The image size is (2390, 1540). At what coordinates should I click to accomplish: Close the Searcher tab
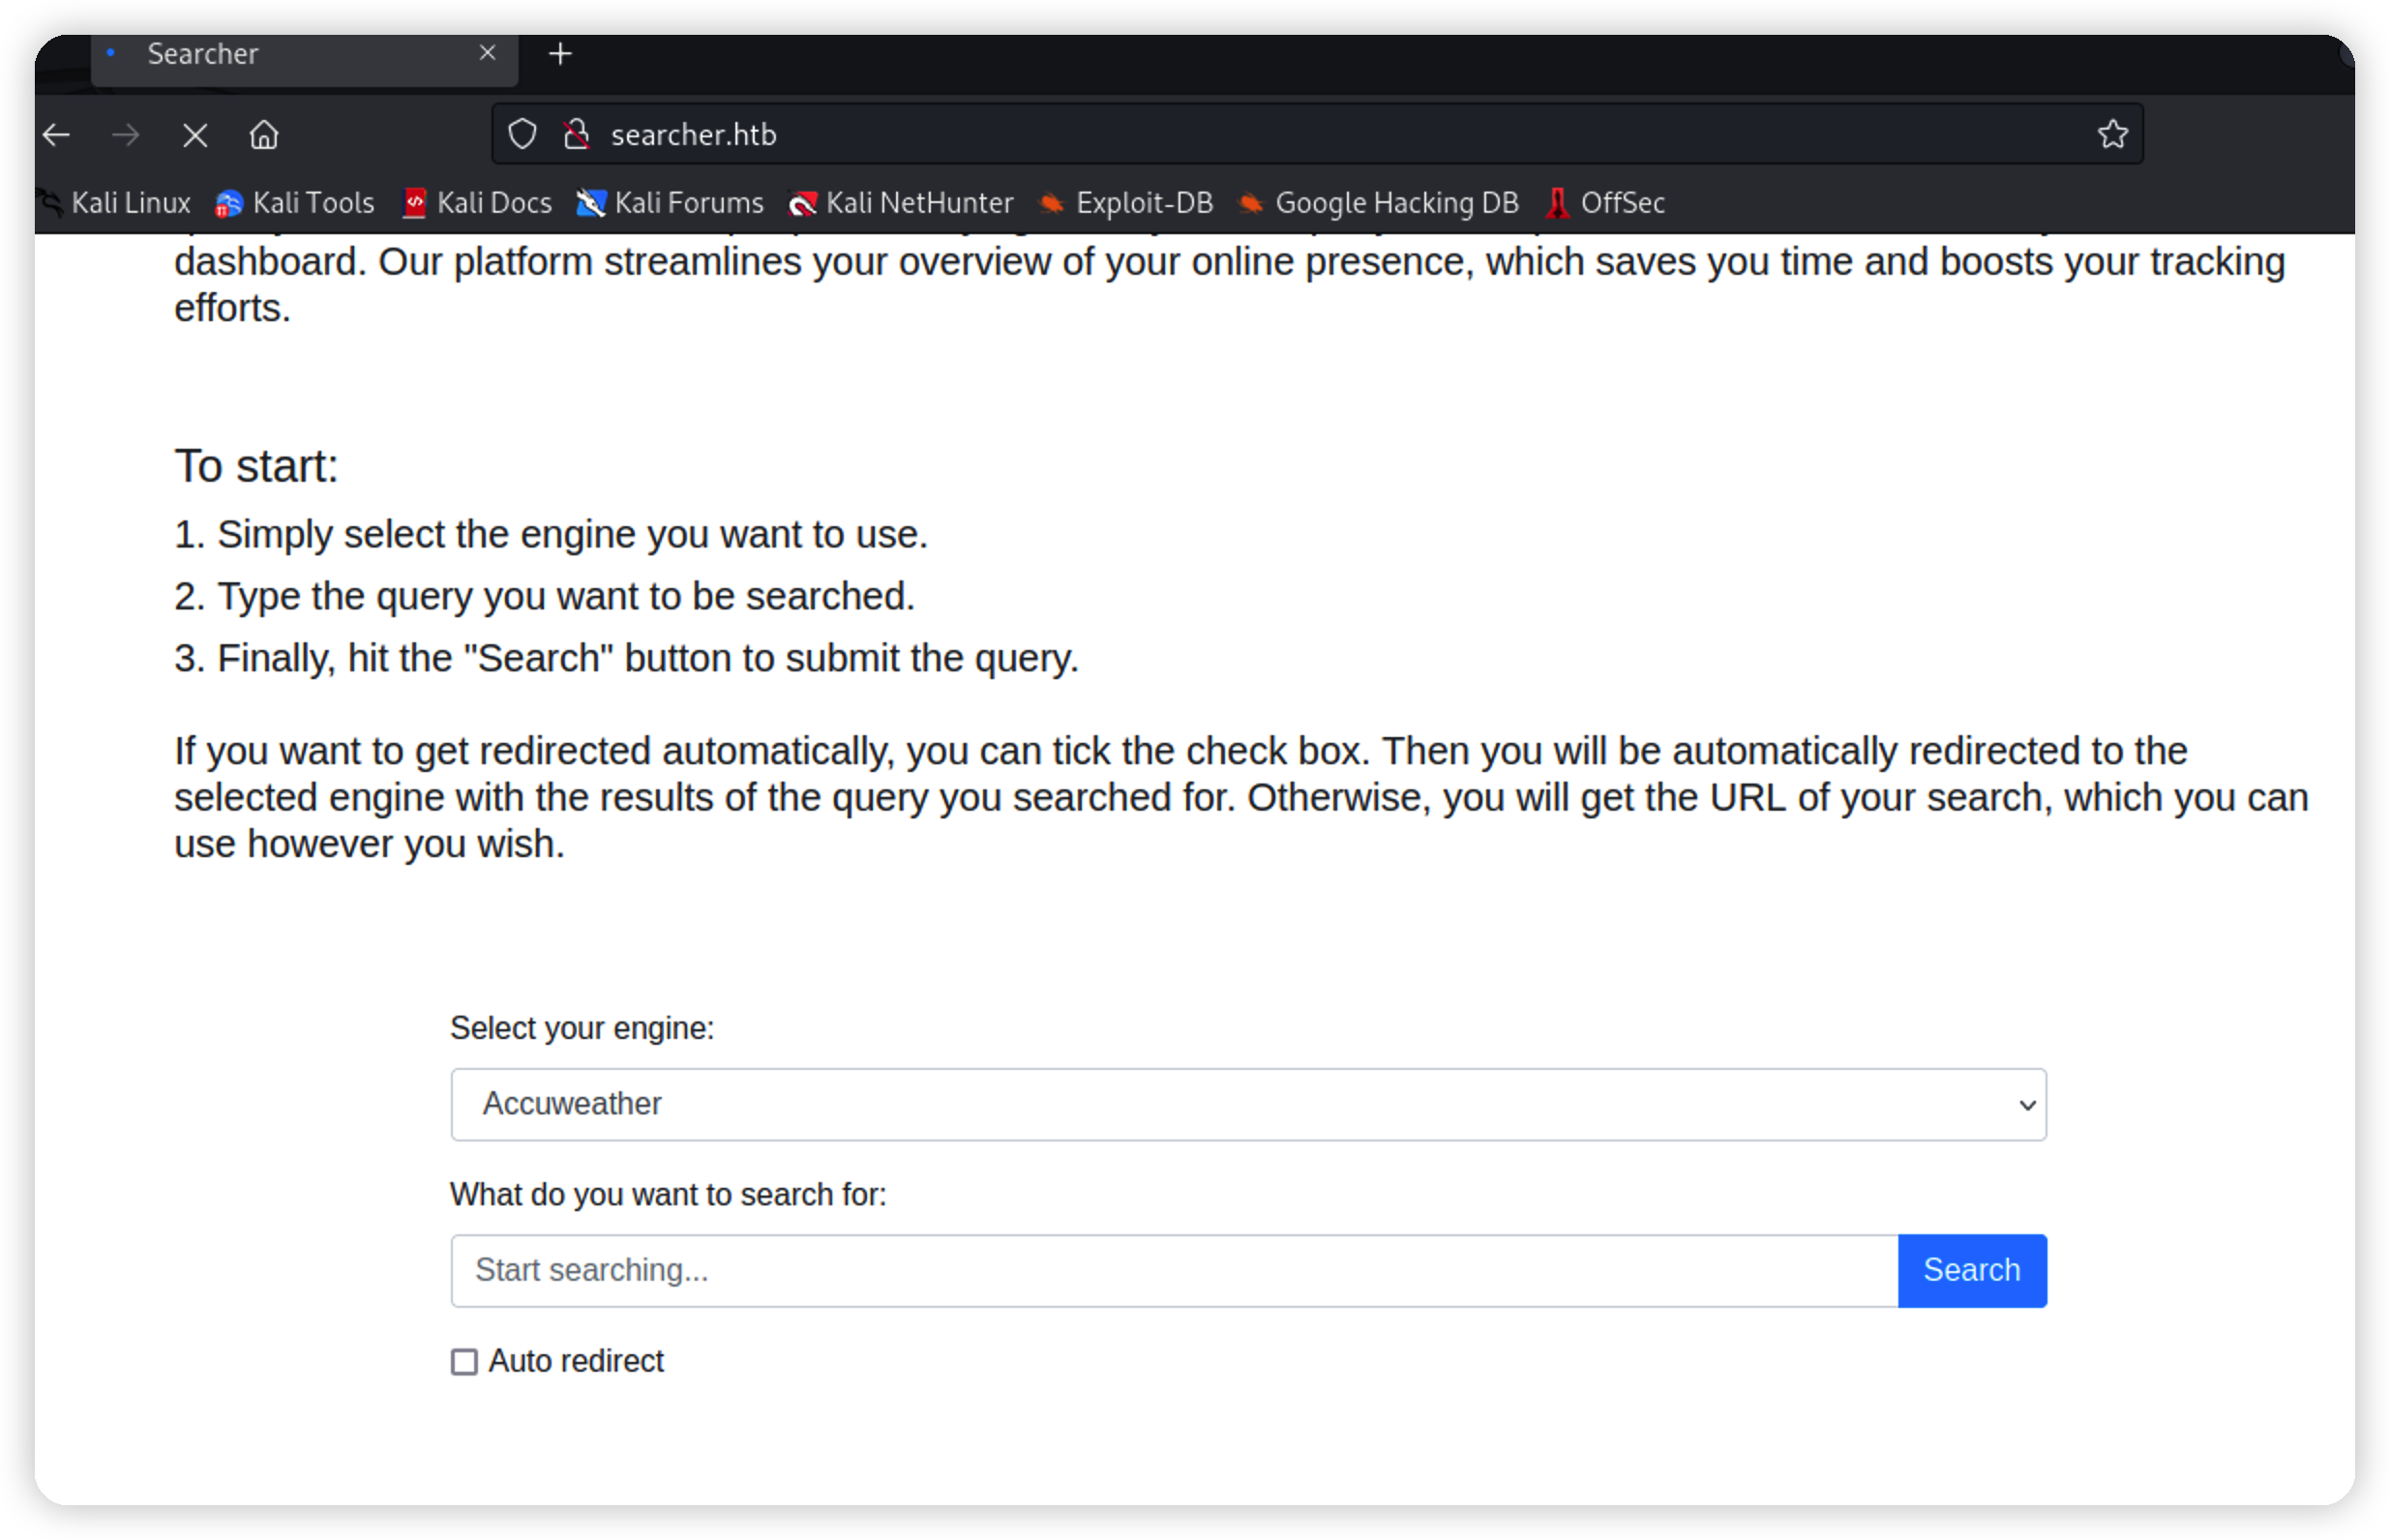tap(488, 53)
